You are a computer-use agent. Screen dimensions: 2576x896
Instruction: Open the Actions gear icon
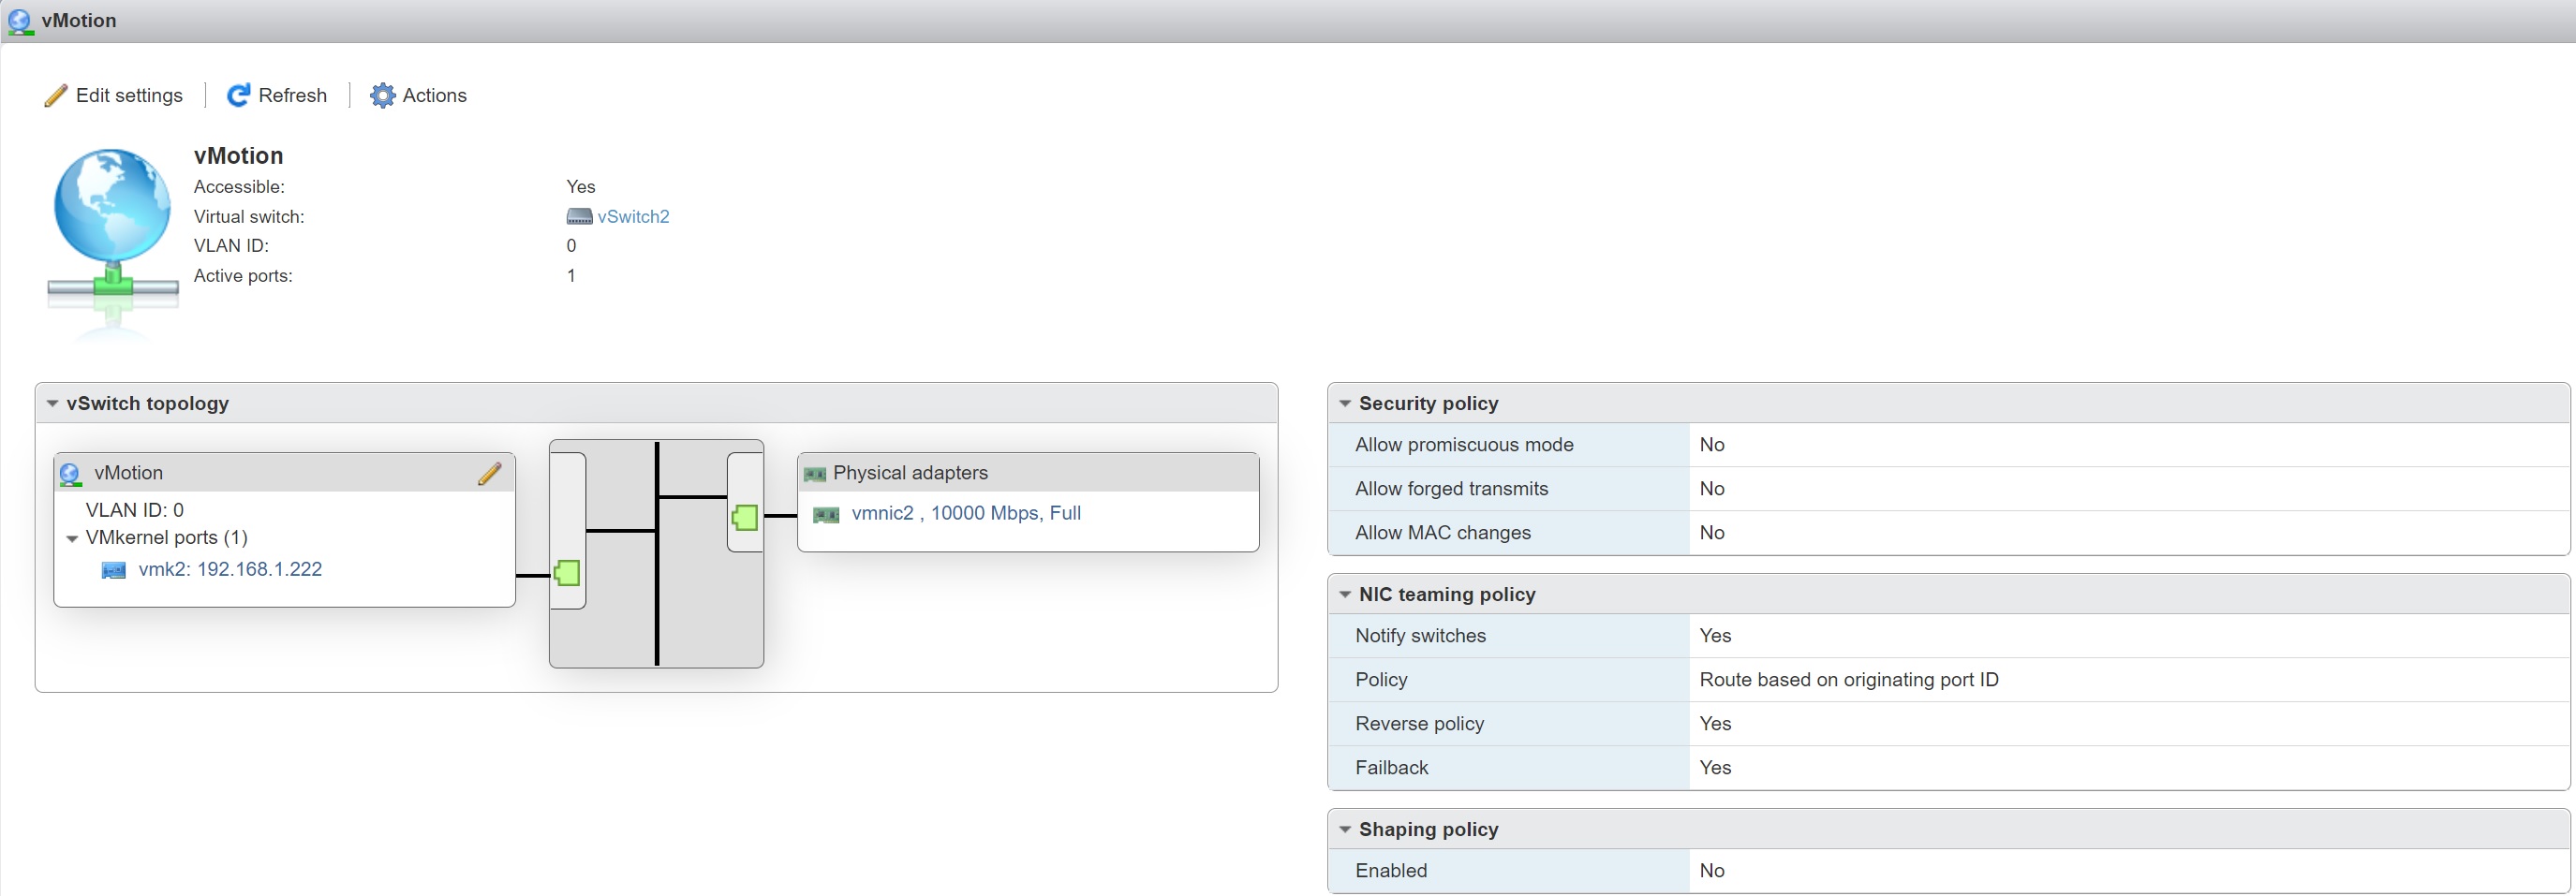point(382,96)
